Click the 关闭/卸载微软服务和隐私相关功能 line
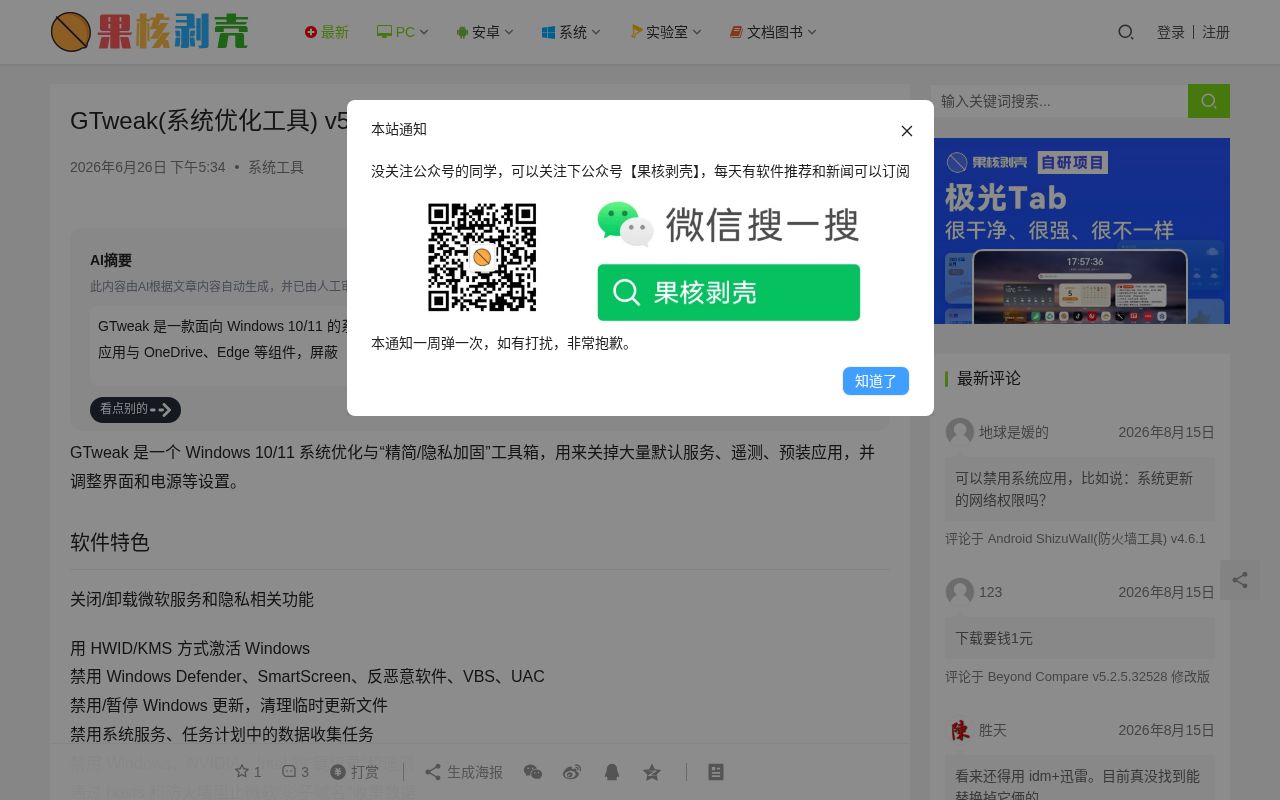Image resolution: width=1280 pixels, height=800 pixels. (x=192, y=599)
